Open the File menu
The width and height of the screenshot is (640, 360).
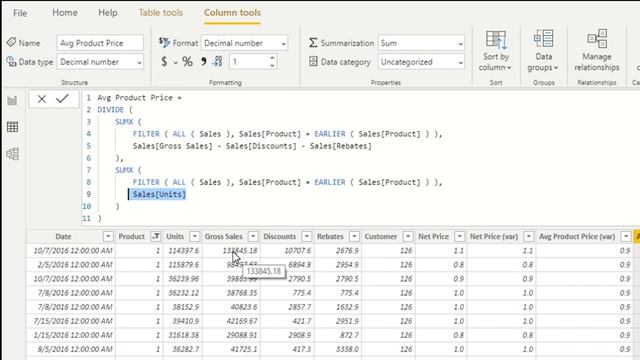click(x=20, y=13)
